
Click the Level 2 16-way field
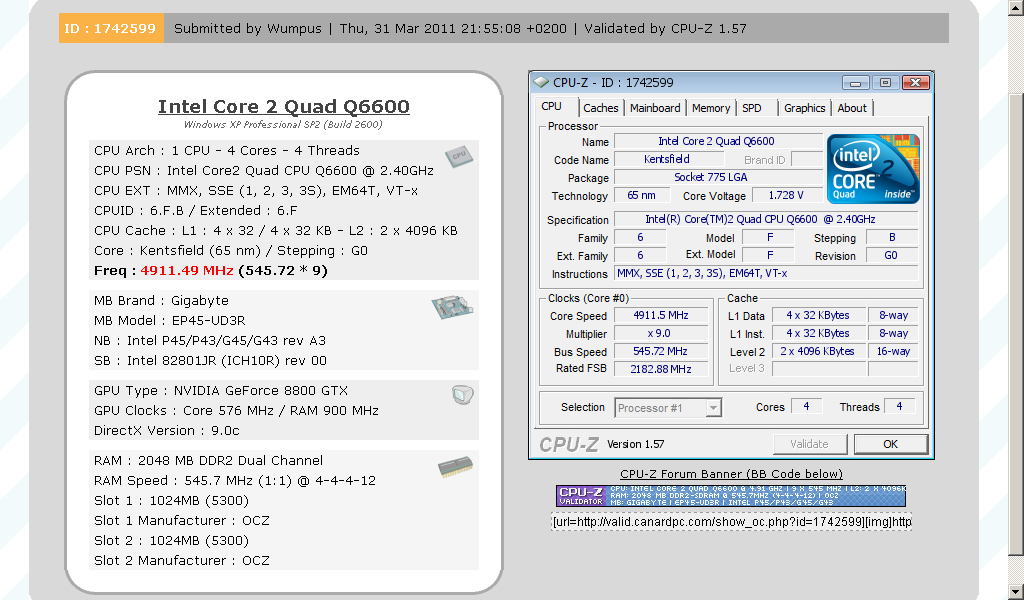(893, 351)
